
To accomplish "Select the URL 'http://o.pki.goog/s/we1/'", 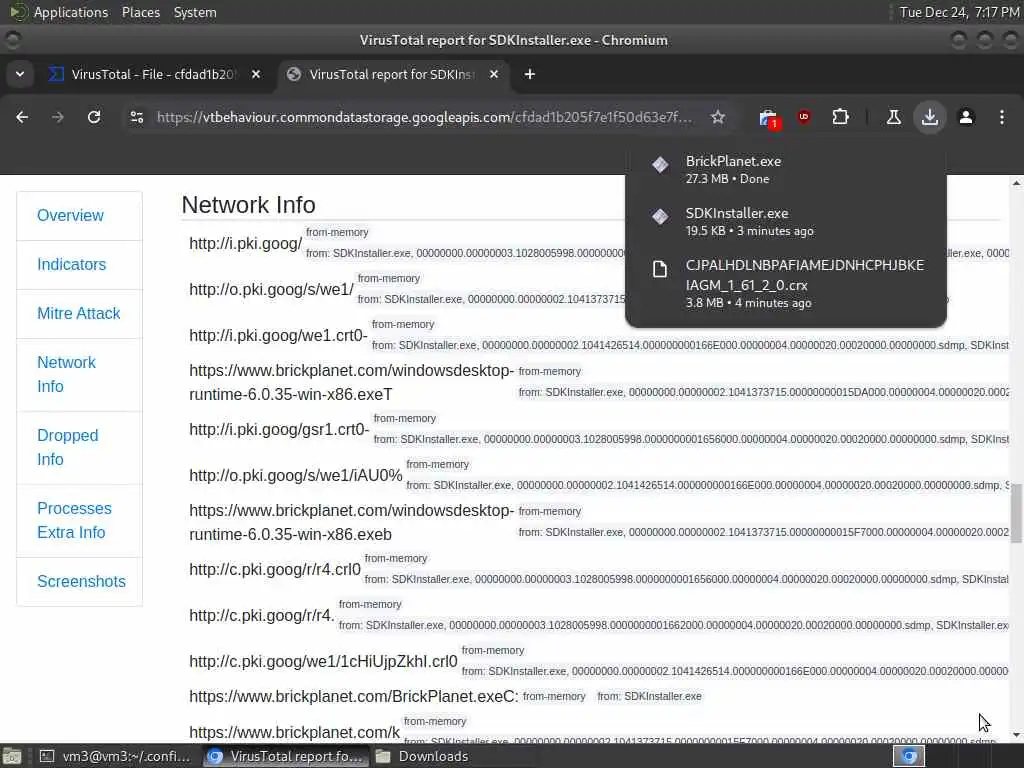I will point(272,289).
